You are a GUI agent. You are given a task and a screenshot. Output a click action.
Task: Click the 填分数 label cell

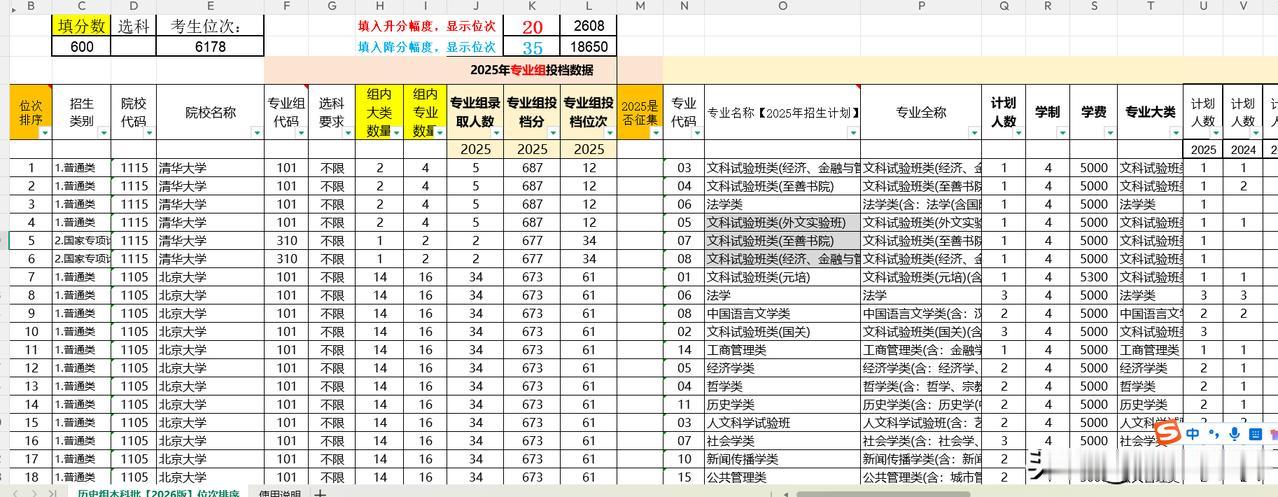pos(82,26)
